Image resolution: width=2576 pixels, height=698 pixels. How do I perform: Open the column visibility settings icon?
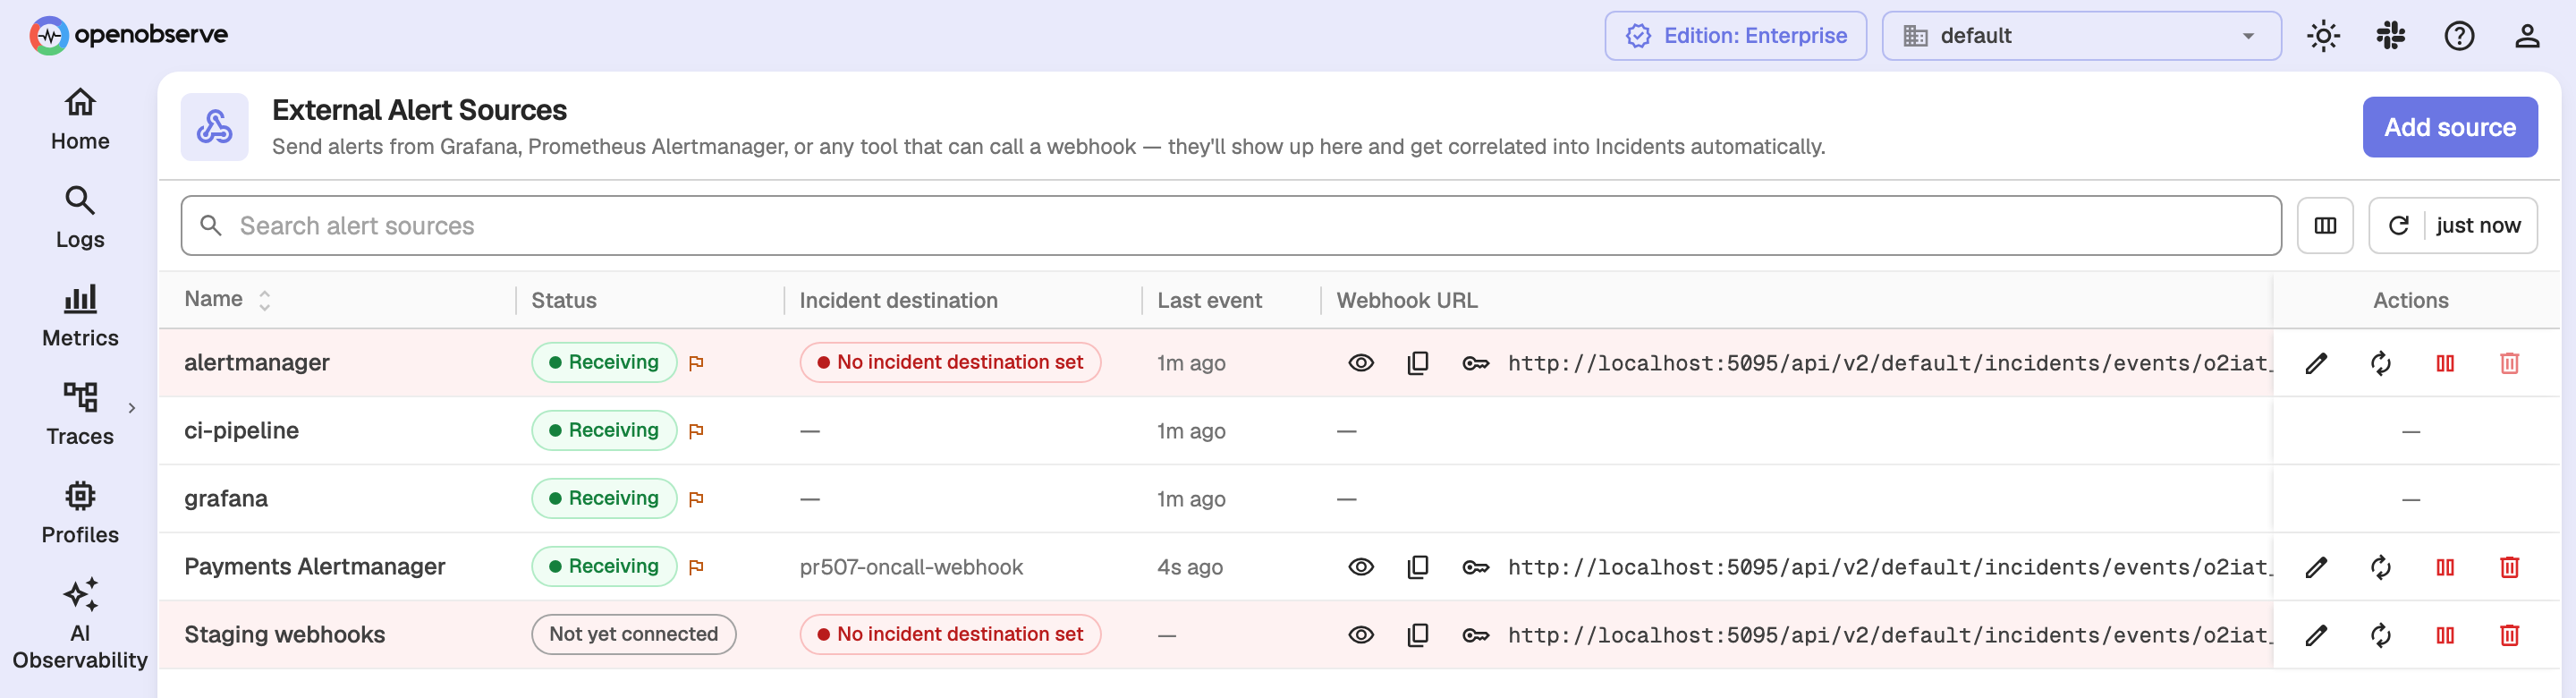pyautogui.click(x=2325, y=226)
